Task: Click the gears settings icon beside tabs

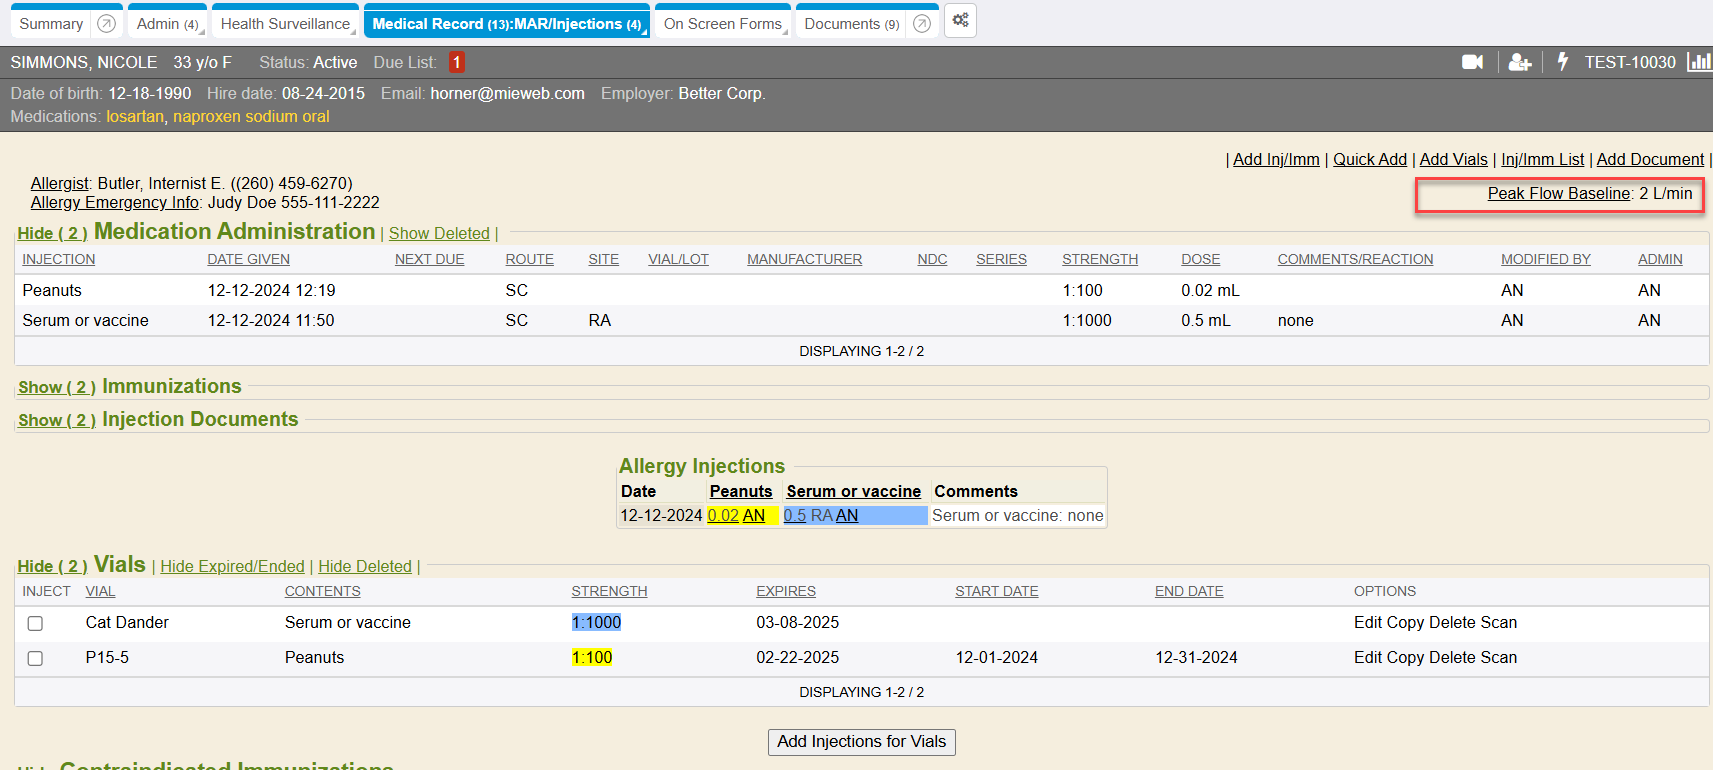Action: tap(960, 21)
